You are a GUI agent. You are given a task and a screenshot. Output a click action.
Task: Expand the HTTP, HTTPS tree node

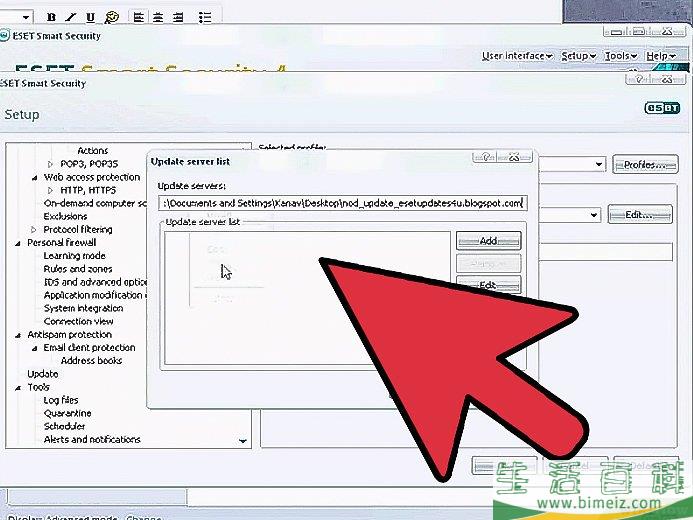point(50,190)
